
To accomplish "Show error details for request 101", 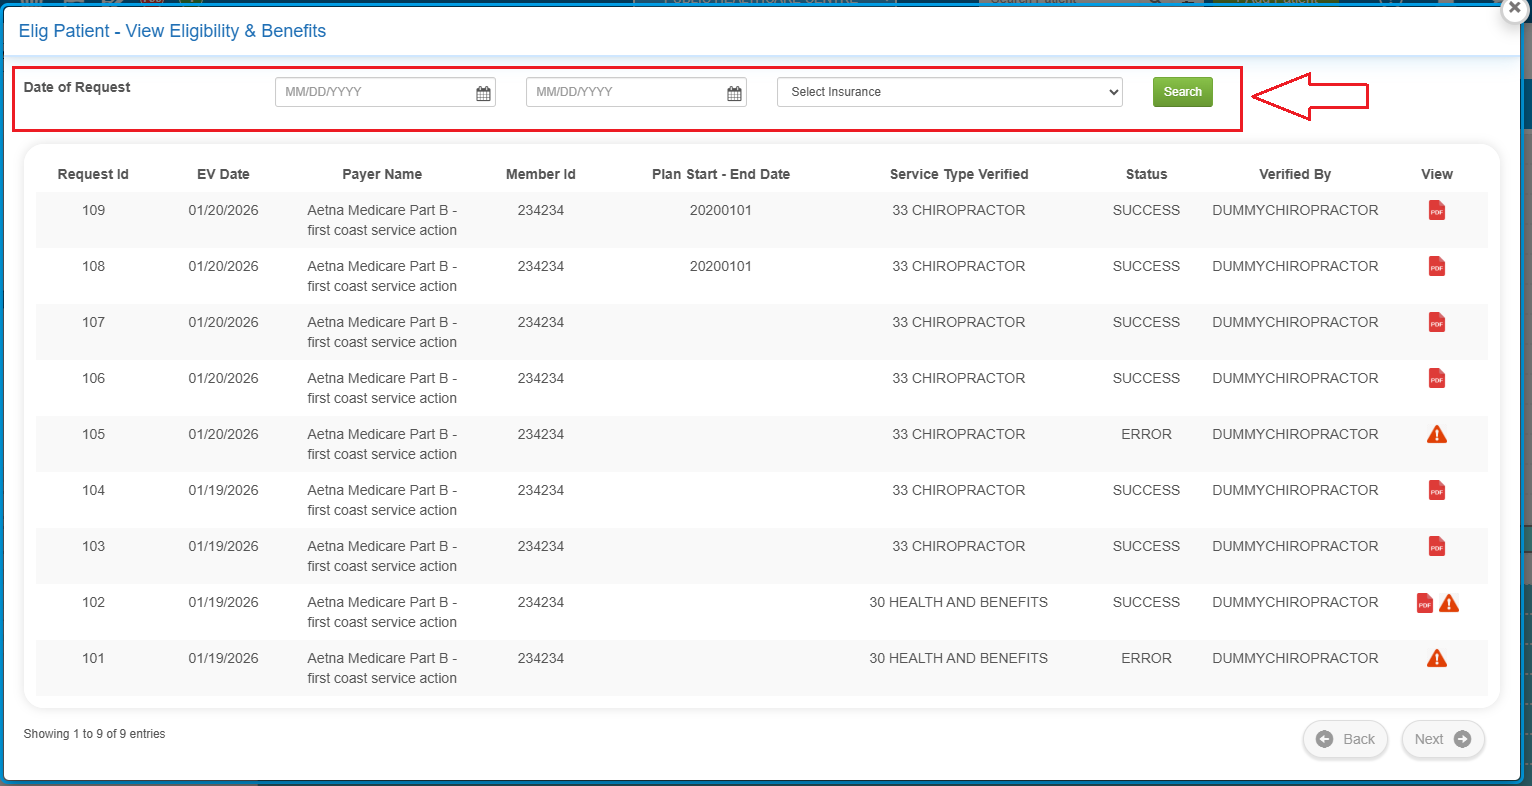I will (x=1436, y=659).
